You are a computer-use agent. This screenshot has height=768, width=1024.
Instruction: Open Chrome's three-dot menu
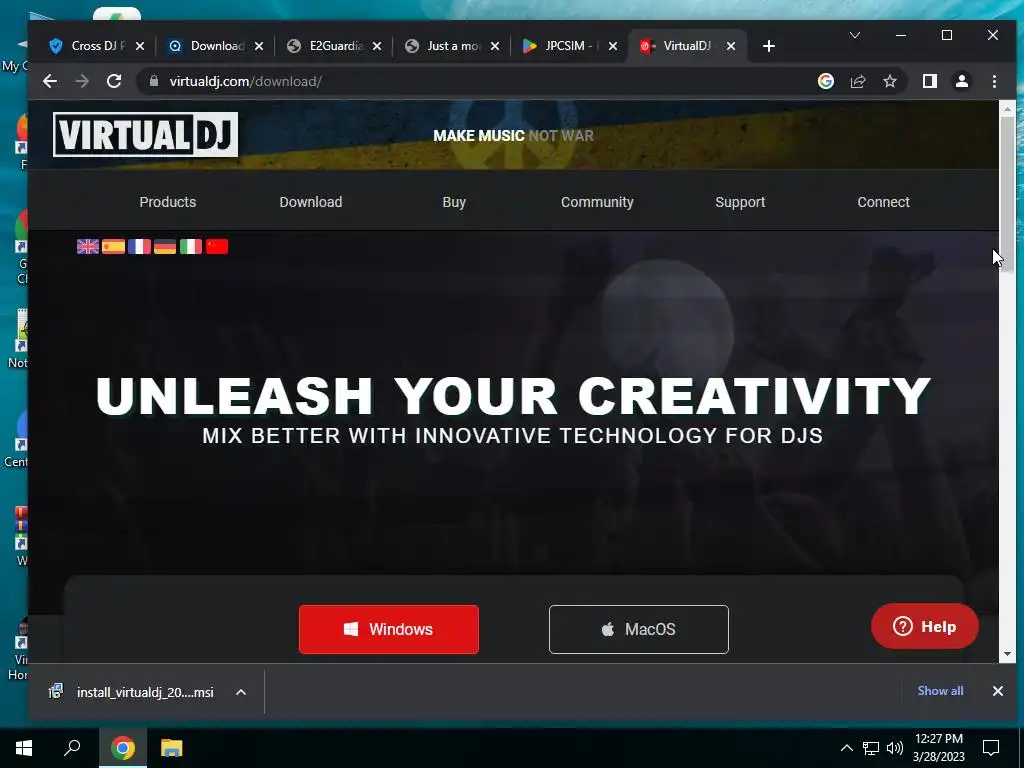[x=994, y=81]
